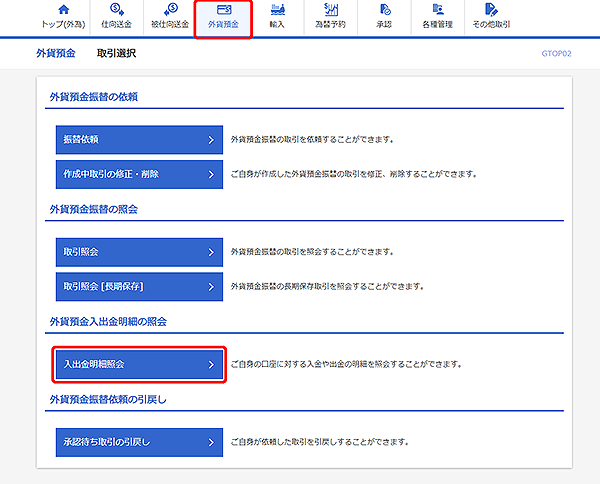Click the 承認待ち取引の引戻し button

click(x=139, y=442)
